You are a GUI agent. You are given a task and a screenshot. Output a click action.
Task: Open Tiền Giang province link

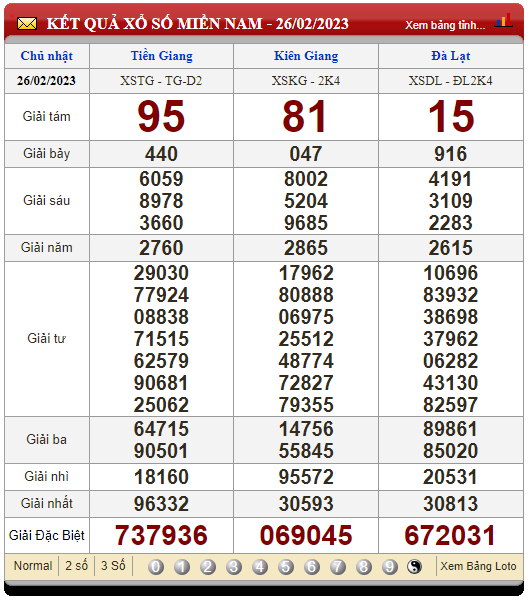tap(162, 56)
